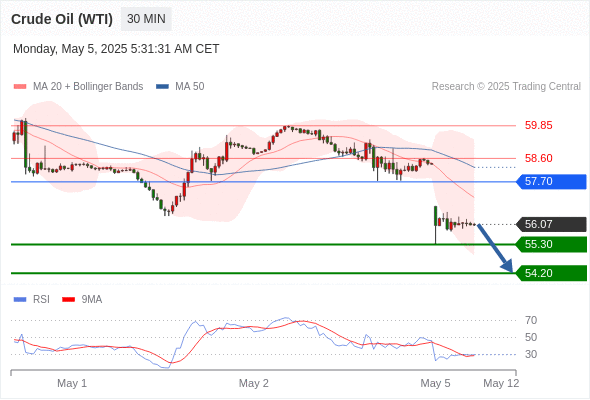The image size is (590, 400).
Task: Click the RSI blue legend swatch
Action: [20, 300]
